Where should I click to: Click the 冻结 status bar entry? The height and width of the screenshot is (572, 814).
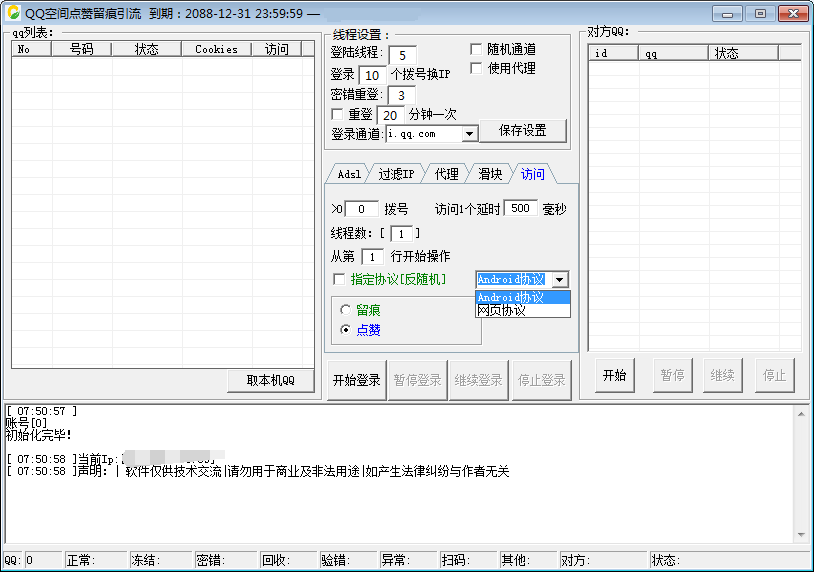tap(161, 560)
